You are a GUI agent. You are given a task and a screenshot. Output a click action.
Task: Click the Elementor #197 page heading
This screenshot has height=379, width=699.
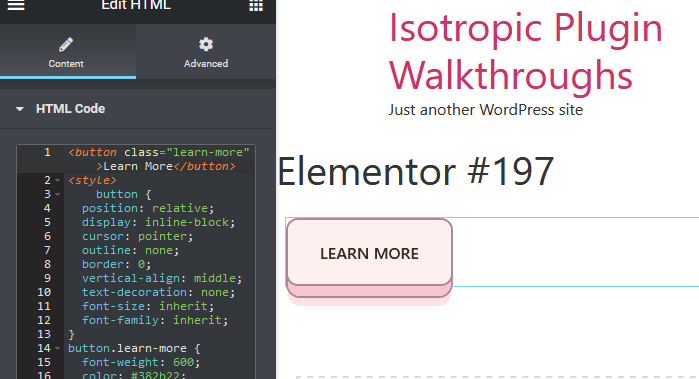[x=415, y=171]
